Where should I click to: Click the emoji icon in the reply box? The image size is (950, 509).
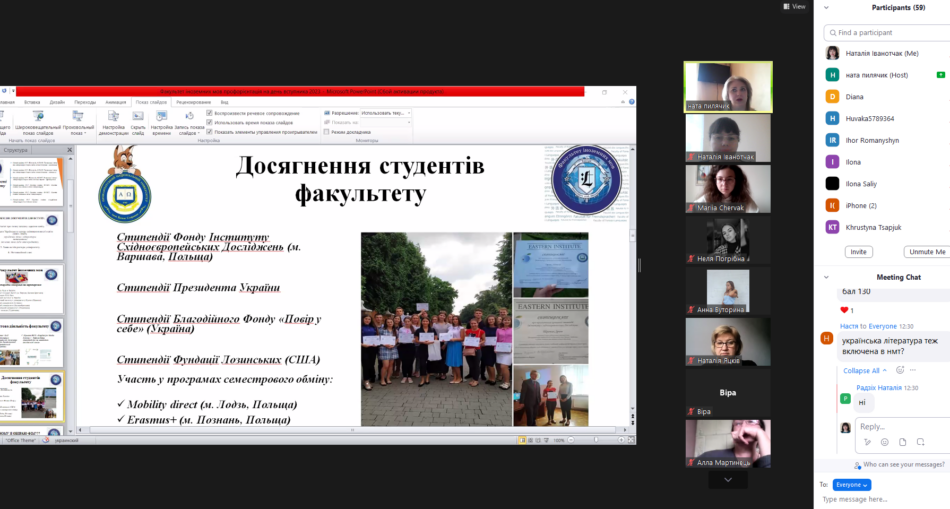pos(884,442)
